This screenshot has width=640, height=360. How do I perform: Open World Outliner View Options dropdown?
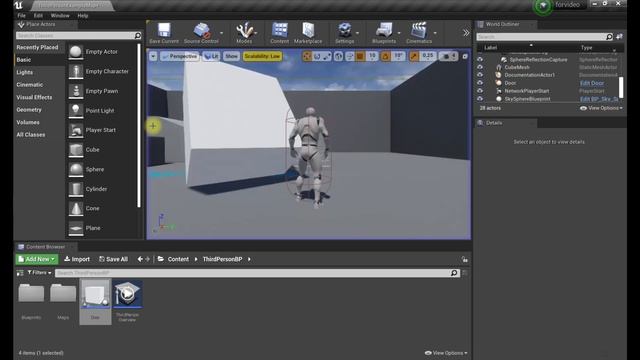(x=601, y=108)
